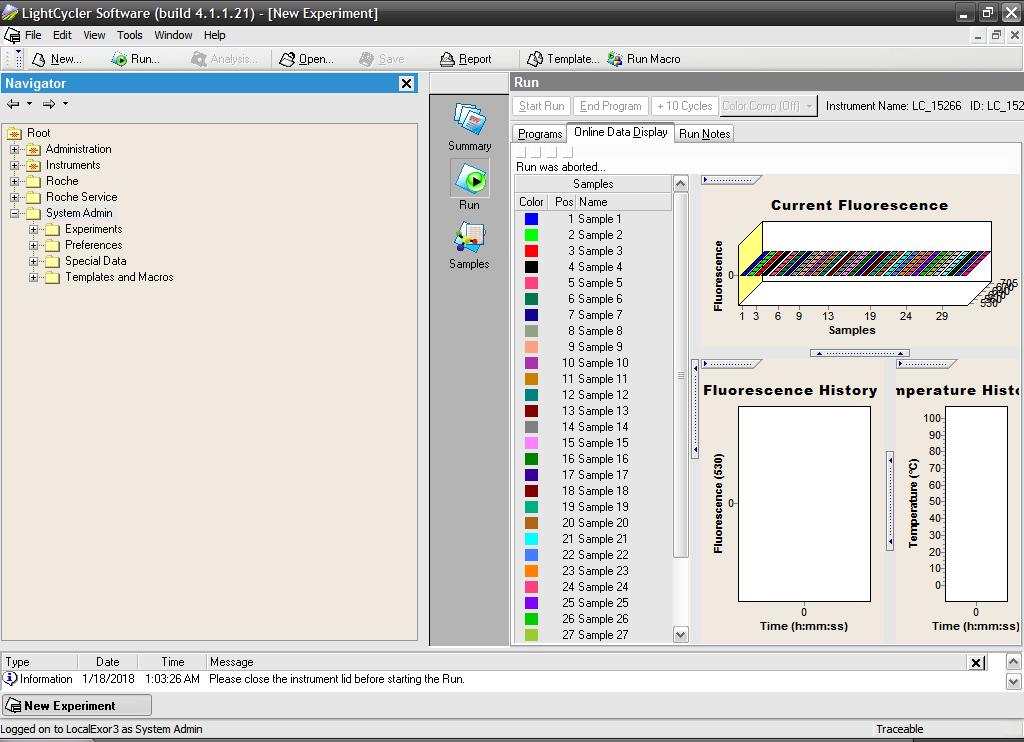Click the blue color swatch for Sample 1
The image size is (1024, 742).
[x=532, y=219]
